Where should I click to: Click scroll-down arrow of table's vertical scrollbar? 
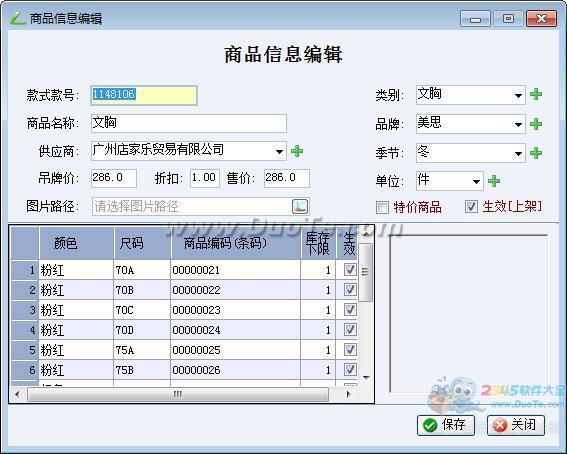pyautogui.click(x=366, y=378)
